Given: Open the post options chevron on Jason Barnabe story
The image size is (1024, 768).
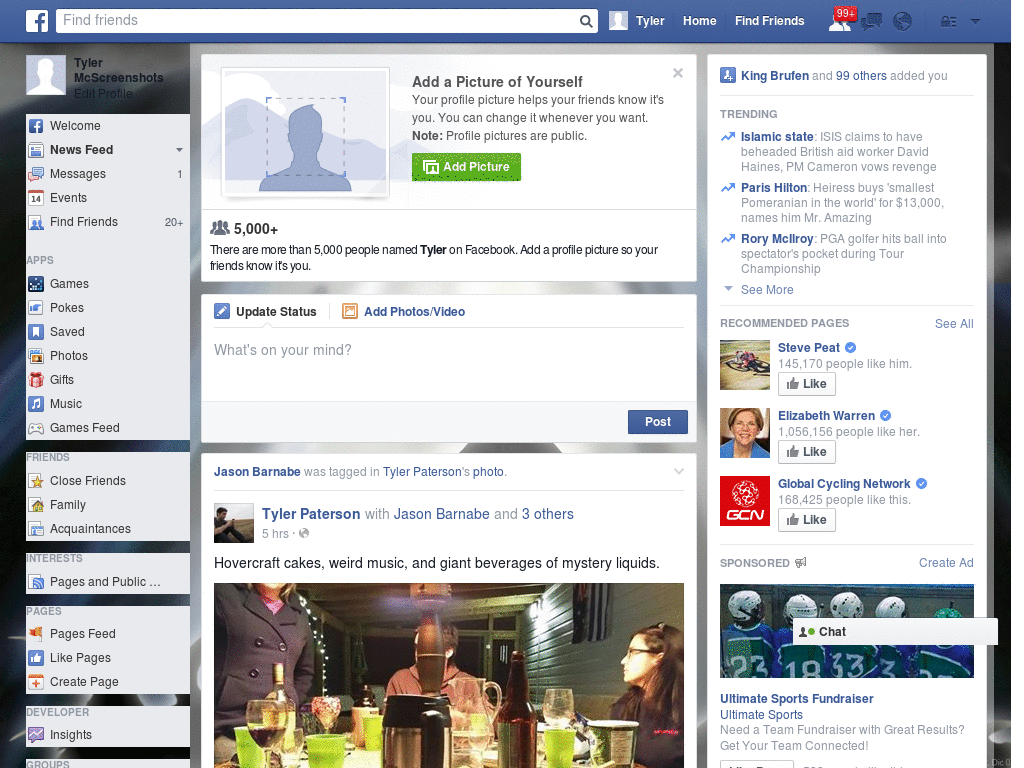Looking at the screenshot, I should (679, 472).
